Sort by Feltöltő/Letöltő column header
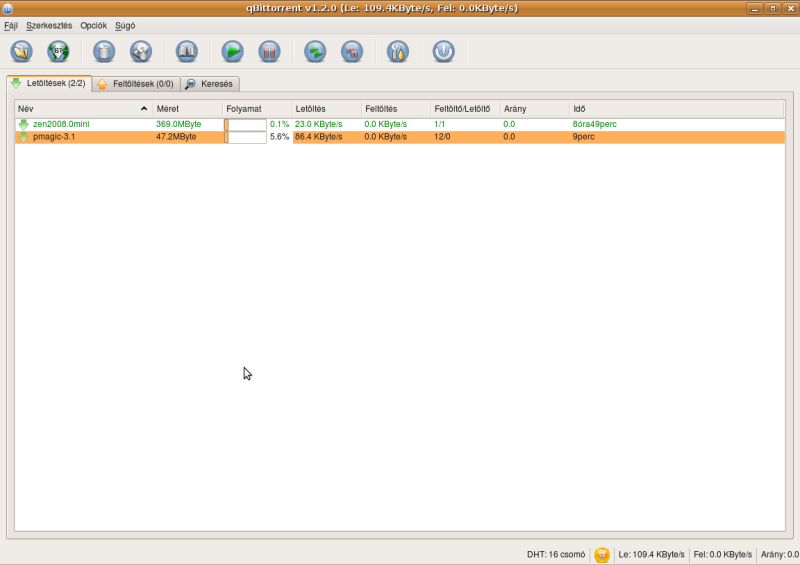The height and width of the screenshot is (565, 800). coord(465,109)
